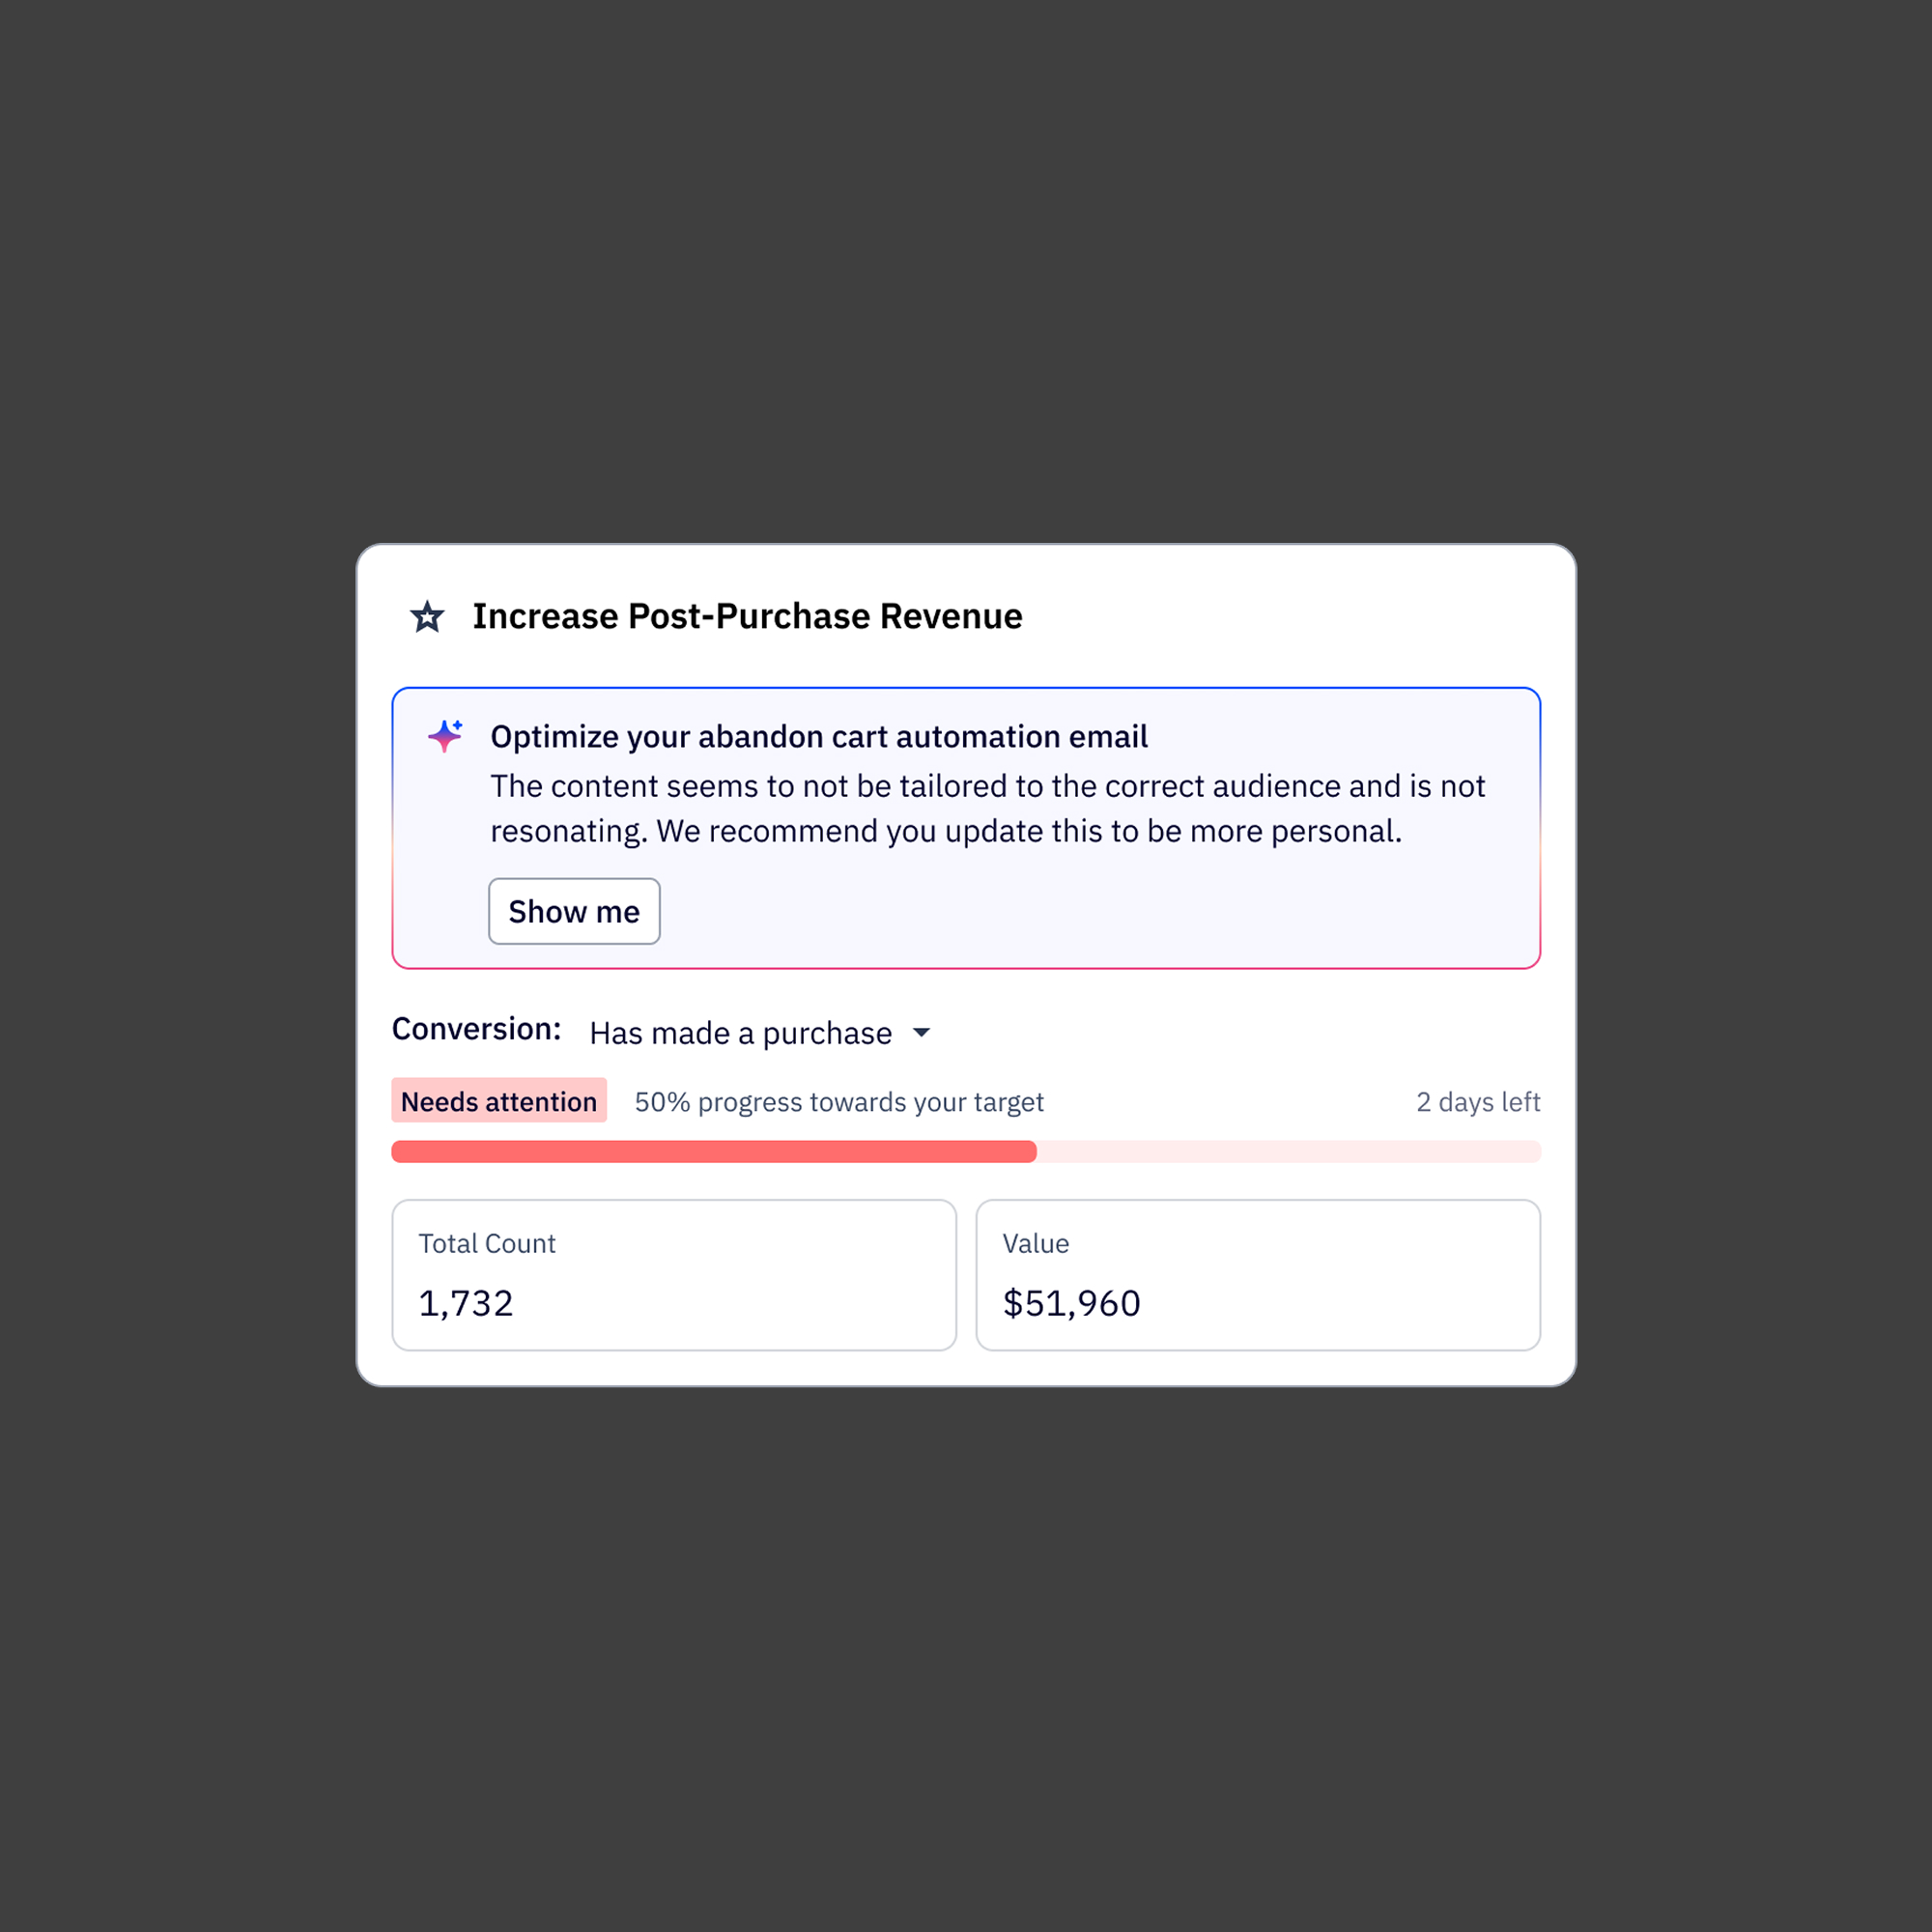Select the Total Count card
The width and height of the screenshot is (1932, 1932).
[x=674, y=1275]
